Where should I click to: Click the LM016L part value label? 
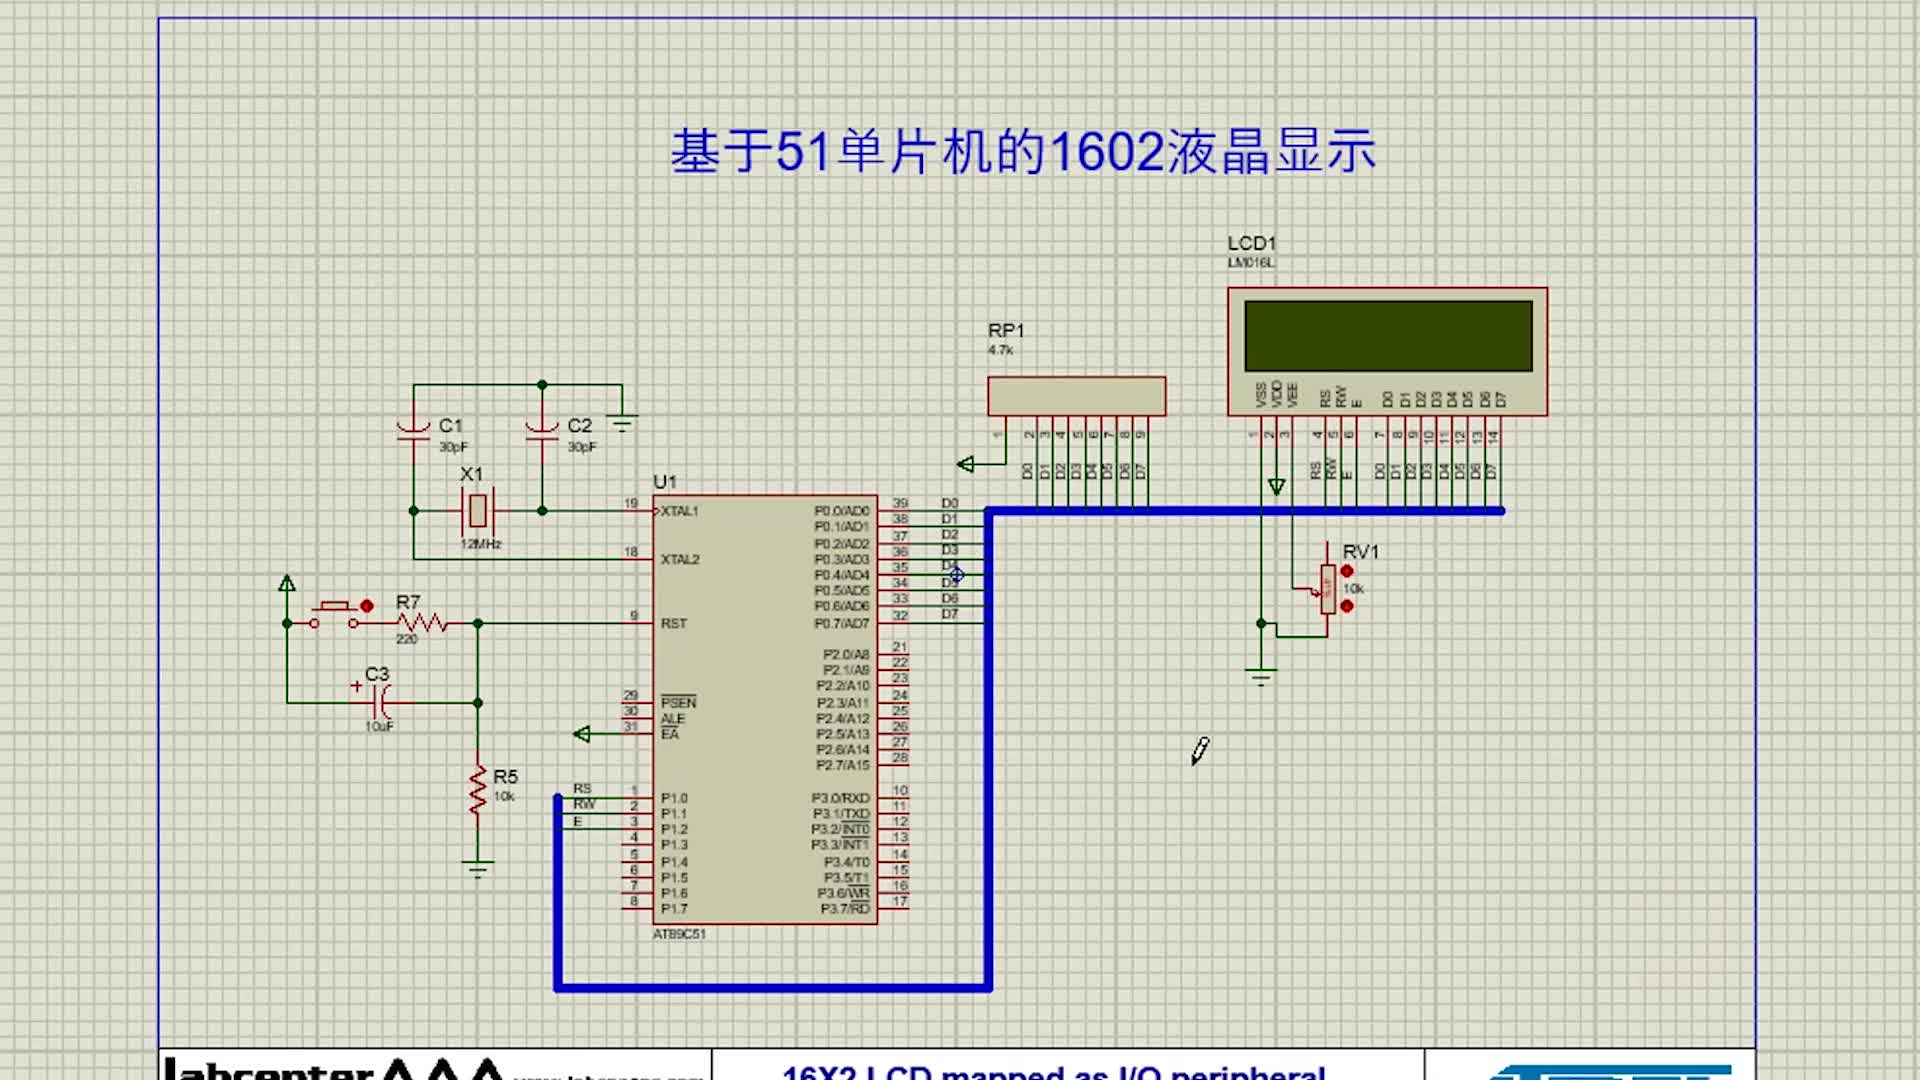click(x=1251, y=263)
